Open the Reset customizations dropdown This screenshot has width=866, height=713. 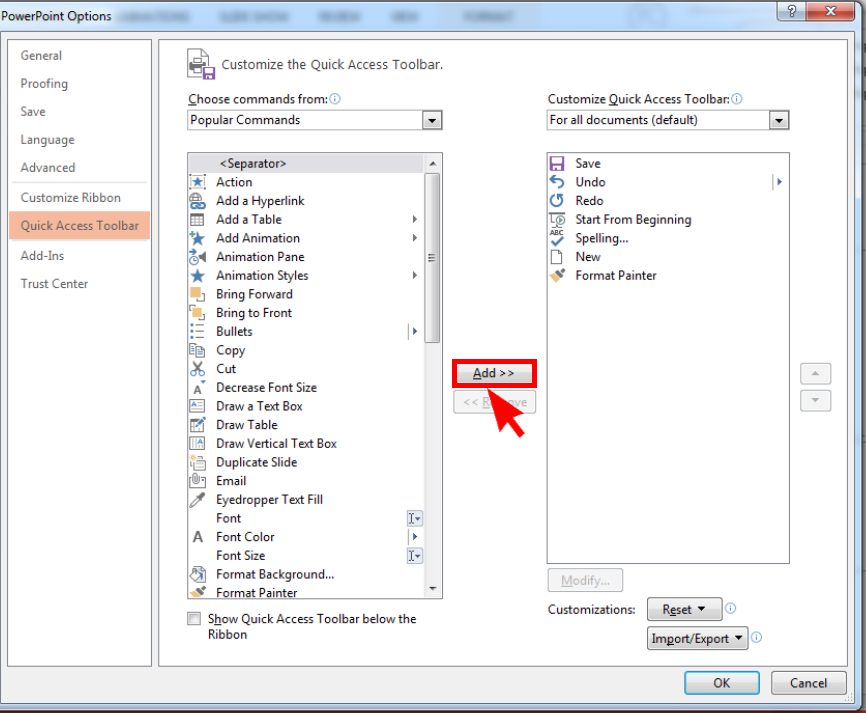[x=684, y=609]
